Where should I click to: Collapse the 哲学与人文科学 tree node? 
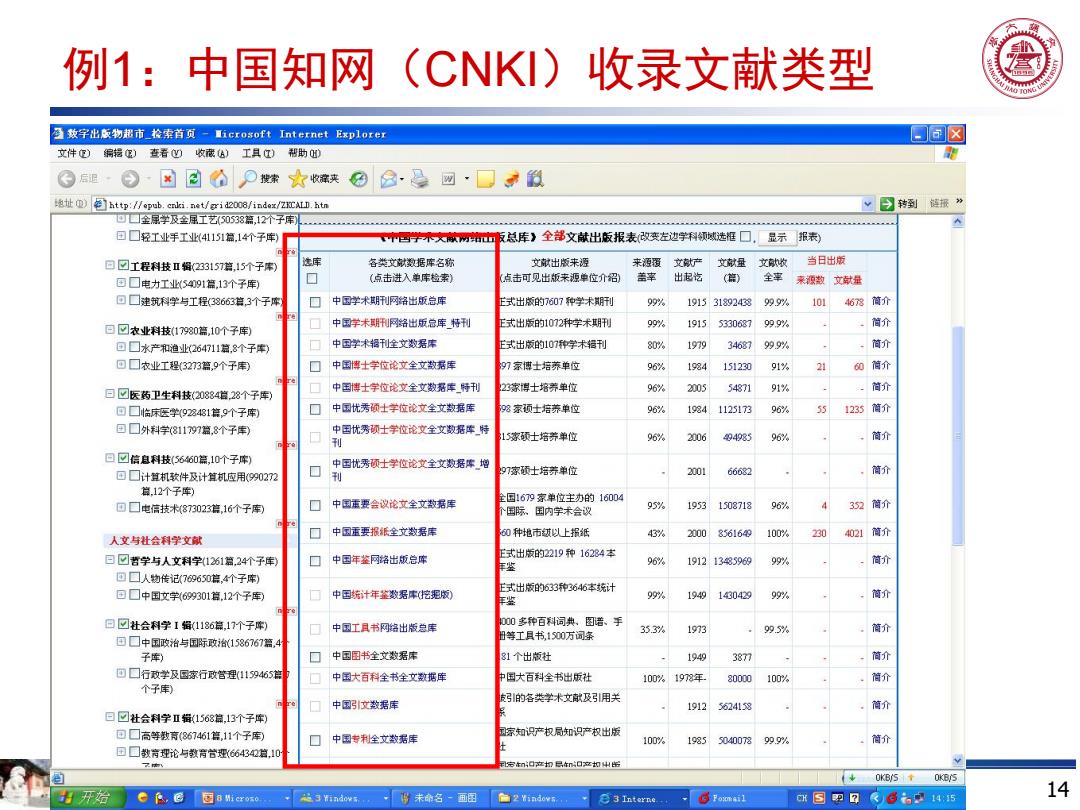(x=110, y=560)
